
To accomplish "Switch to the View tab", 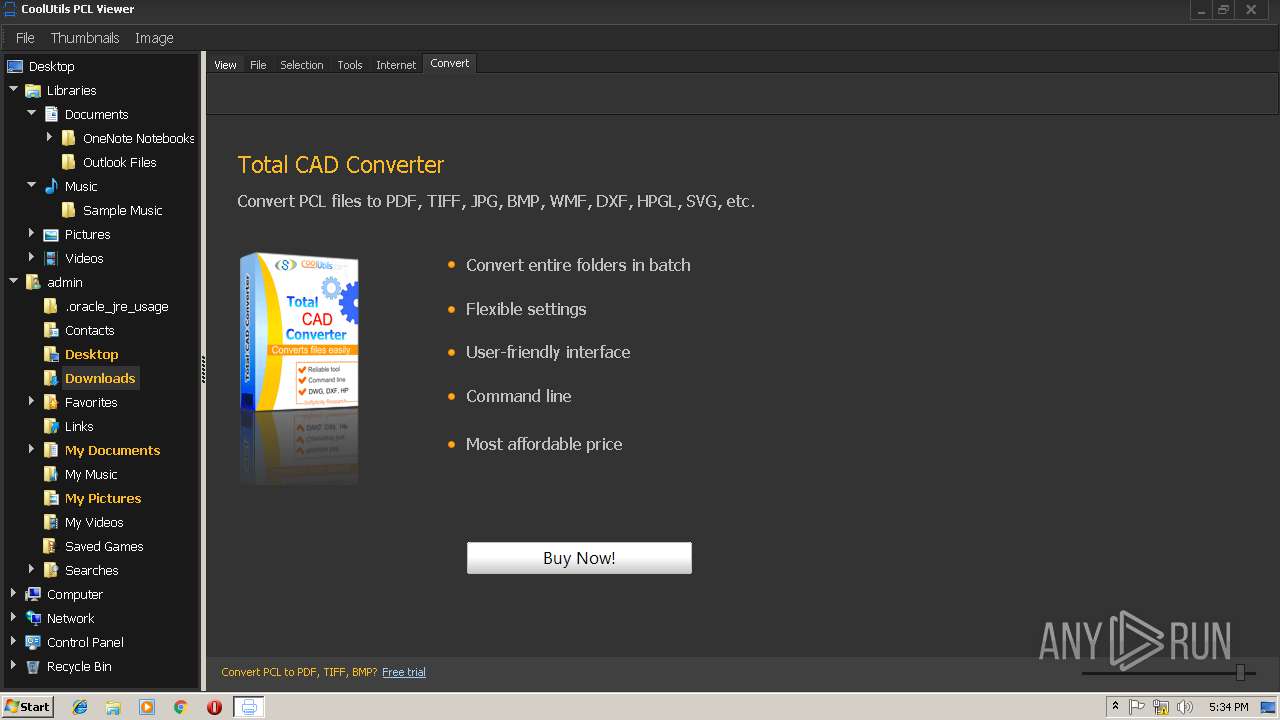I will (225, 65).
